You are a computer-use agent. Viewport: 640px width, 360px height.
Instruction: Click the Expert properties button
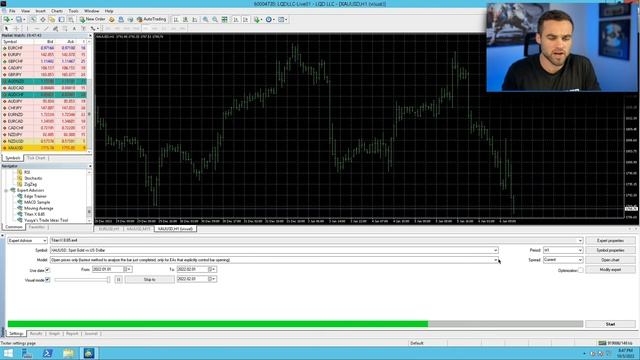coord(610,240)
